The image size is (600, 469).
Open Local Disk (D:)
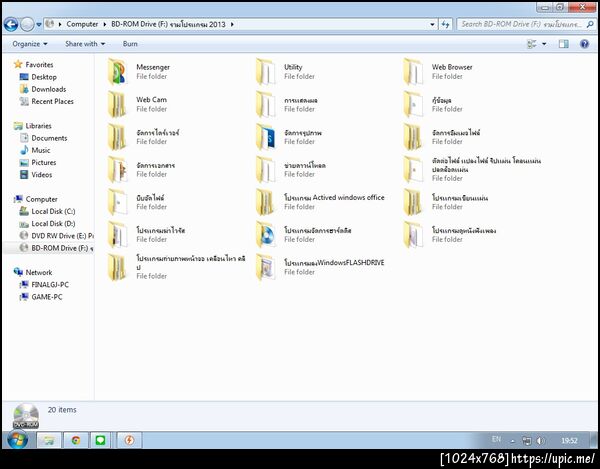coord(53,224)
